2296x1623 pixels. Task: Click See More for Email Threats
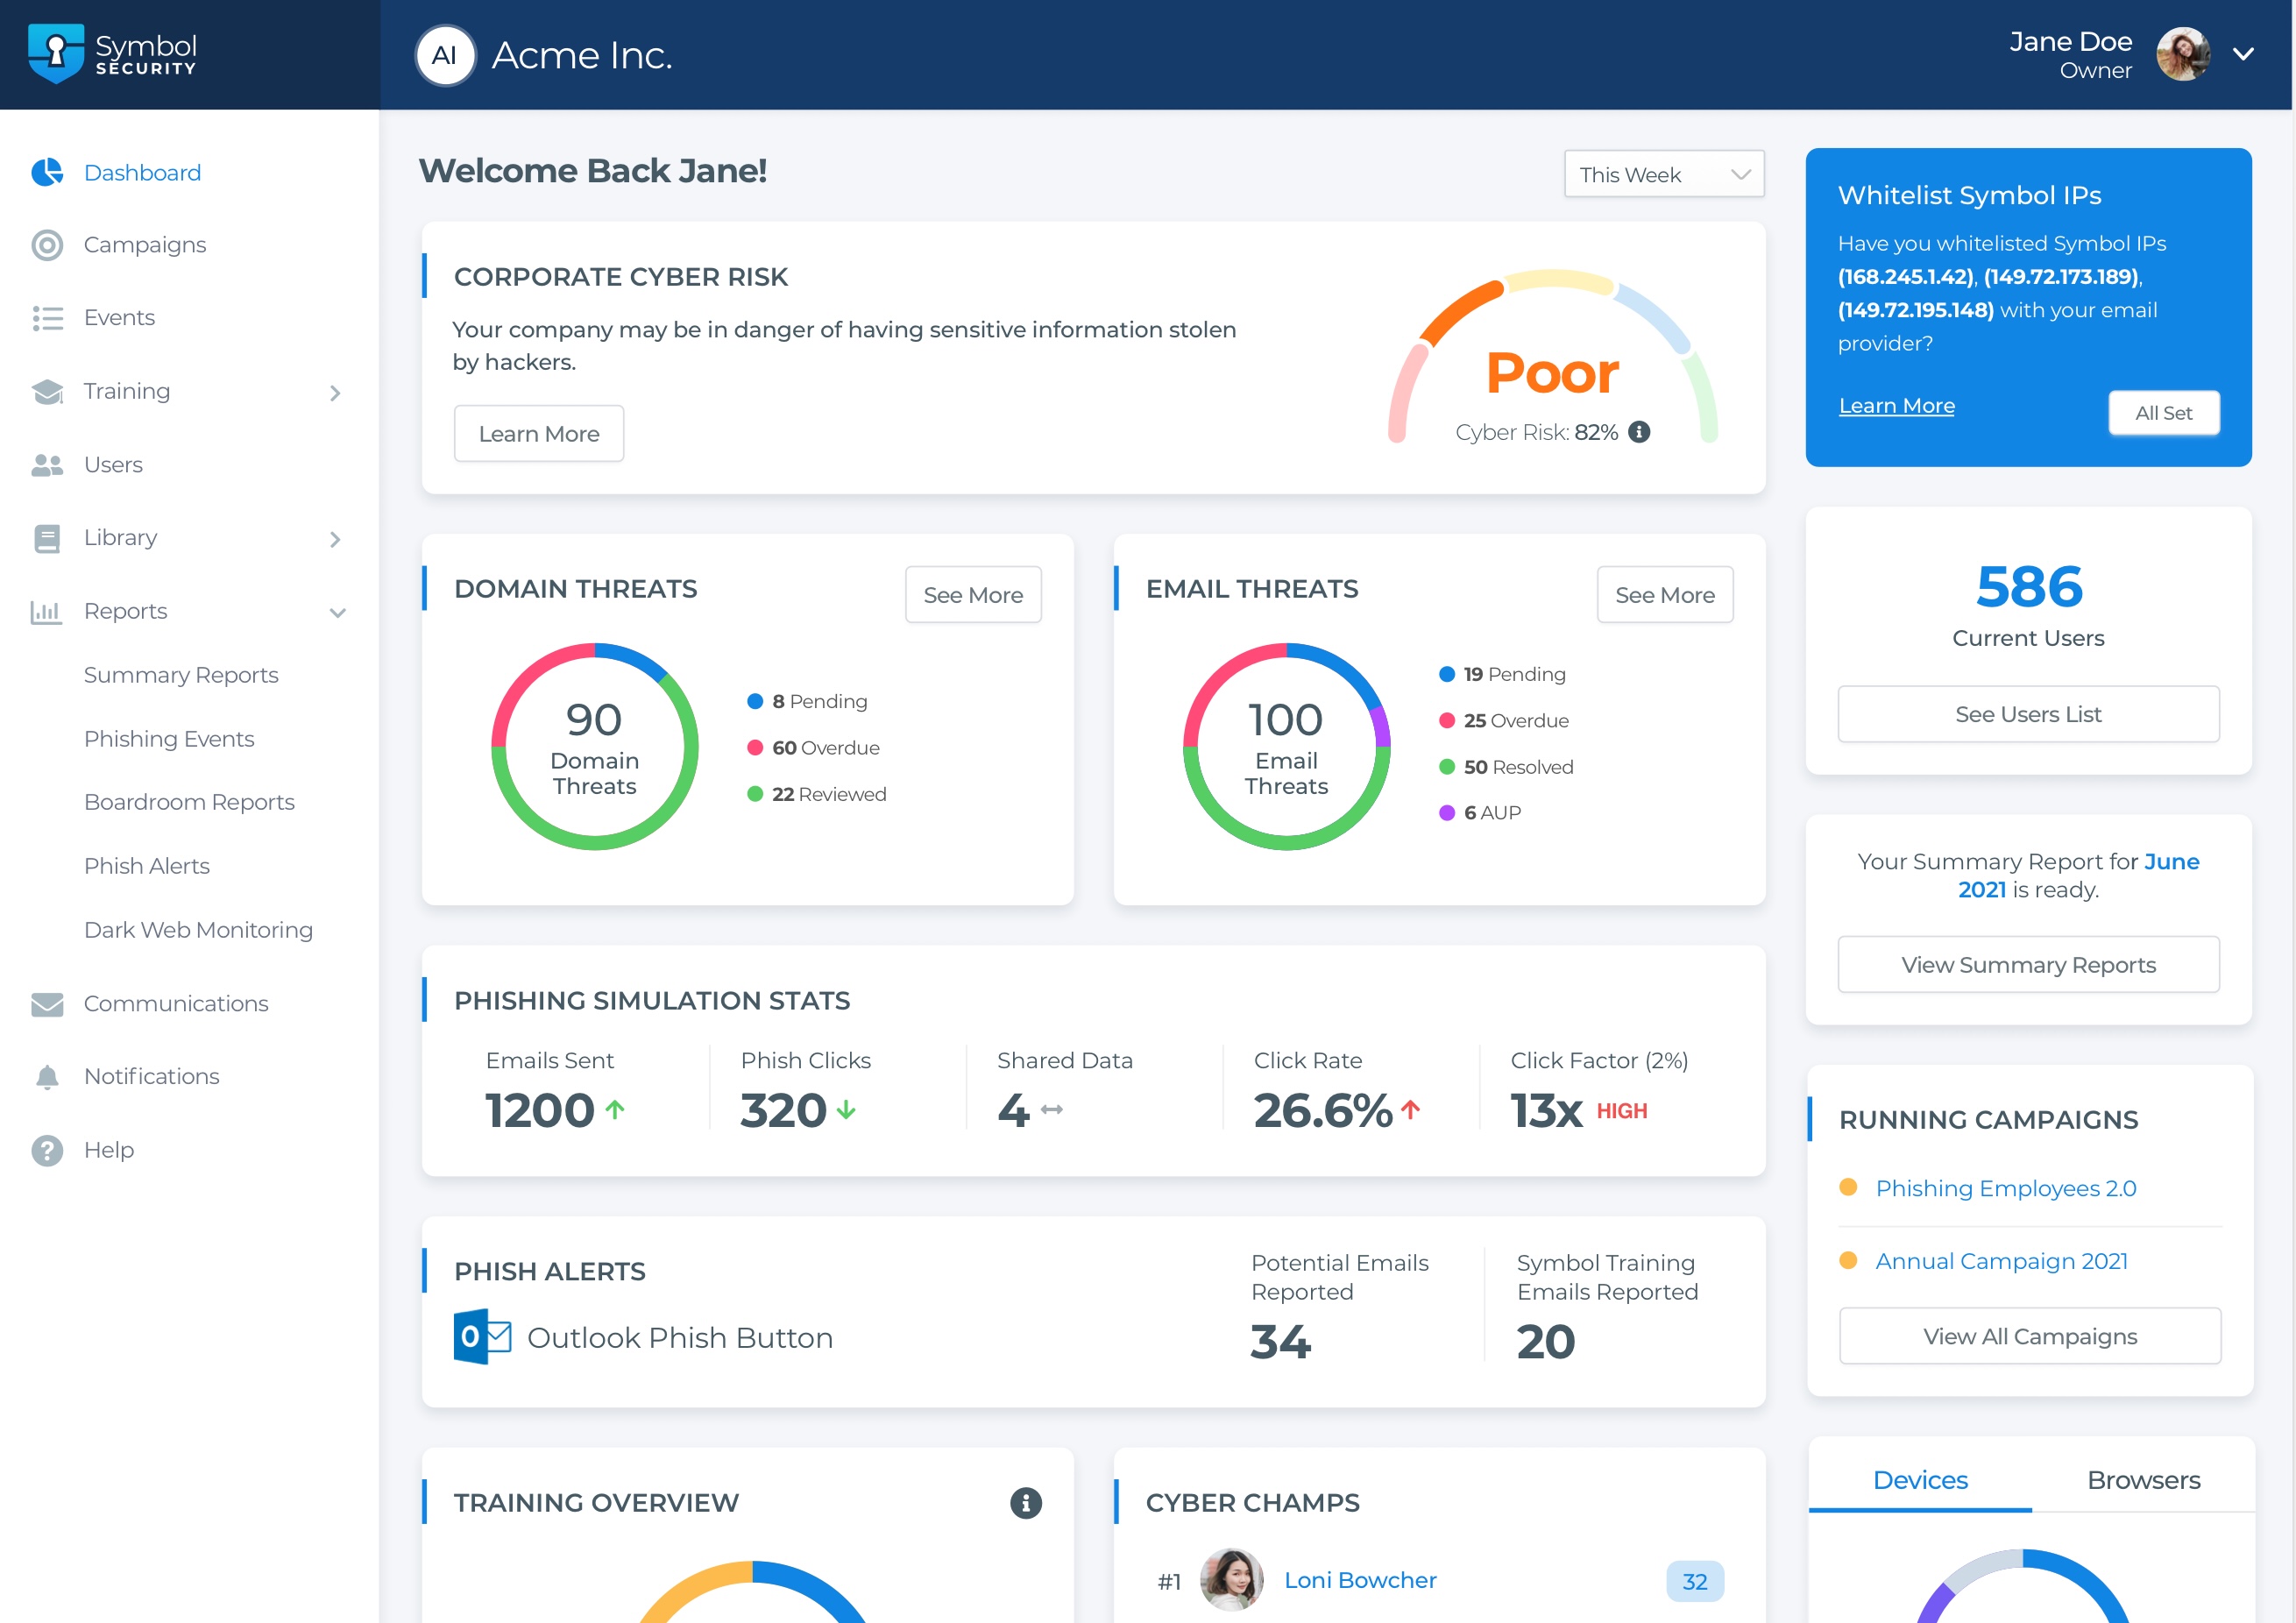(1665, 595)
